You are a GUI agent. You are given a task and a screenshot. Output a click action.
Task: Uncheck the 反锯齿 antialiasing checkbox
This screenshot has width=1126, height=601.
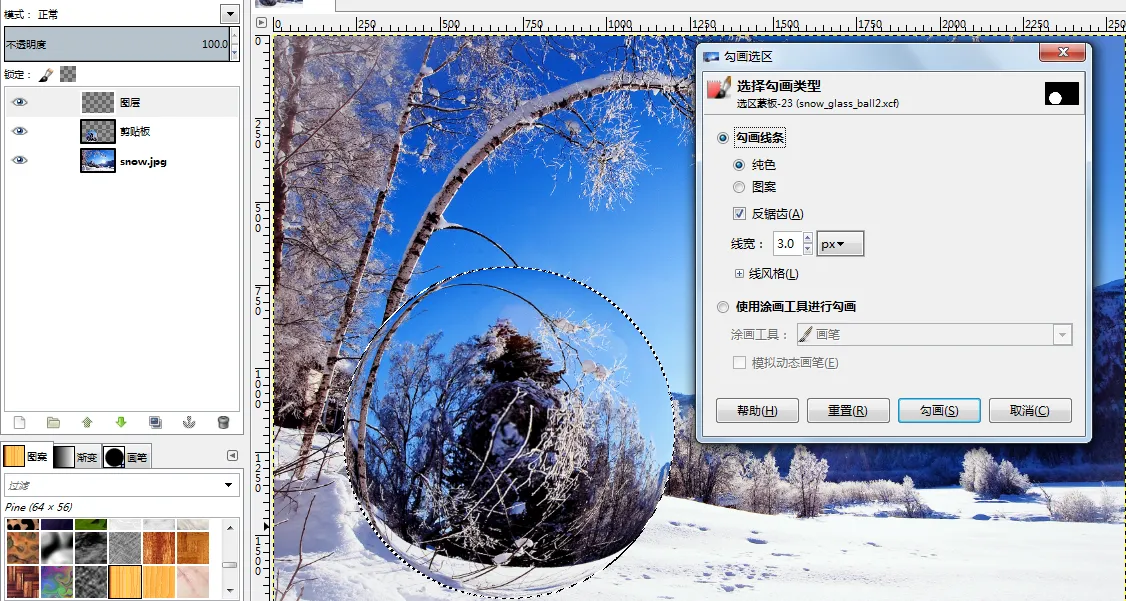click(x=739, y=214)
